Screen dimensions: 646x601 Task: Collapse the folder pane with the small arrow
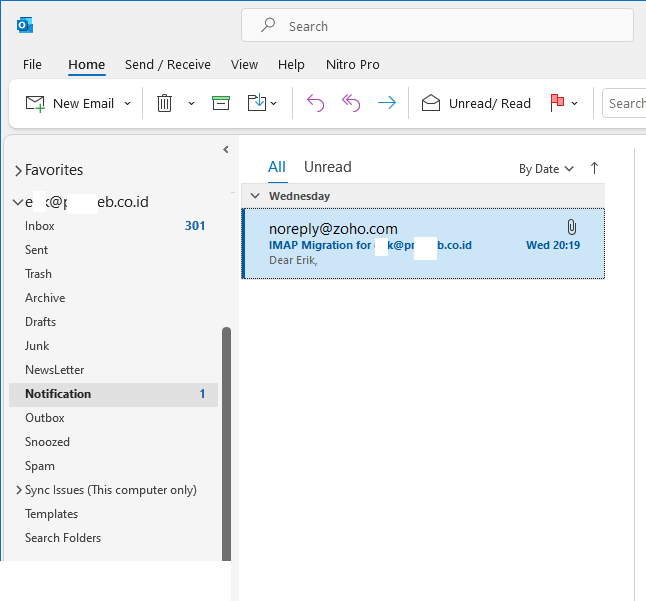click(225, 150)
